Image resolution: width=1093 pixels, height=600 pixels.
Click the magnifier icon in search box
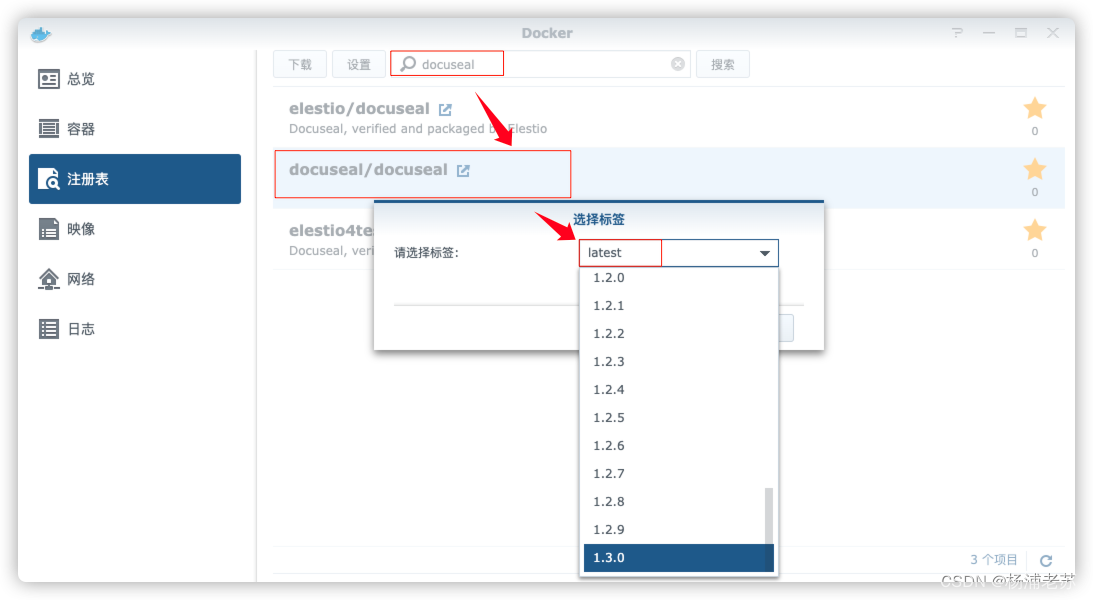point(408,64)
